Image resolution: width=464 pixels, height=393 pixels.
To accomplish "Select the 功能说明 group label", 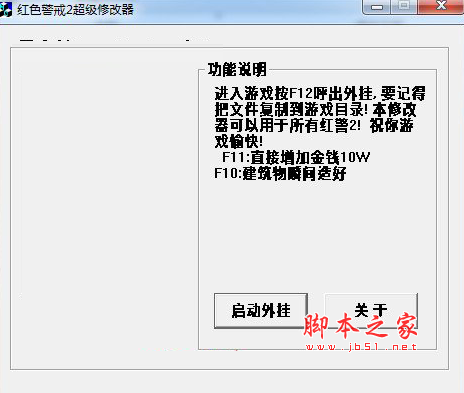I will (x=237, y=70).
